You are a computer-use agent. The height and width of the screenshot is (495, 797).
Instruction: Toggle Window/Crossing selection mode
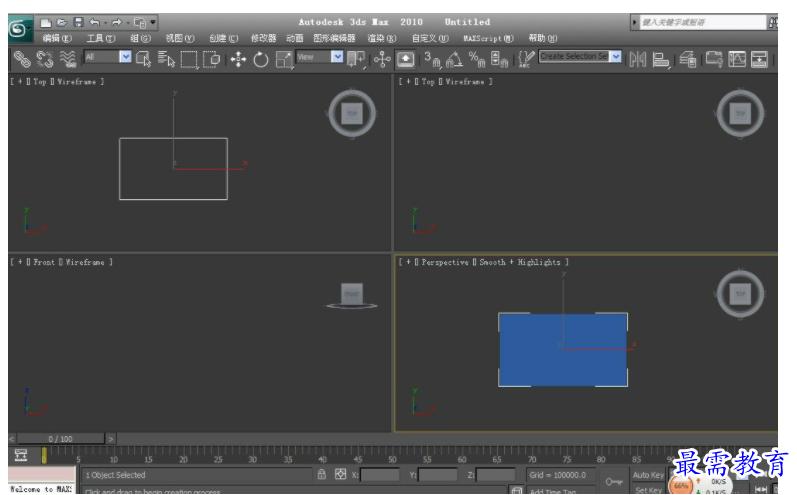pos(211,59)
